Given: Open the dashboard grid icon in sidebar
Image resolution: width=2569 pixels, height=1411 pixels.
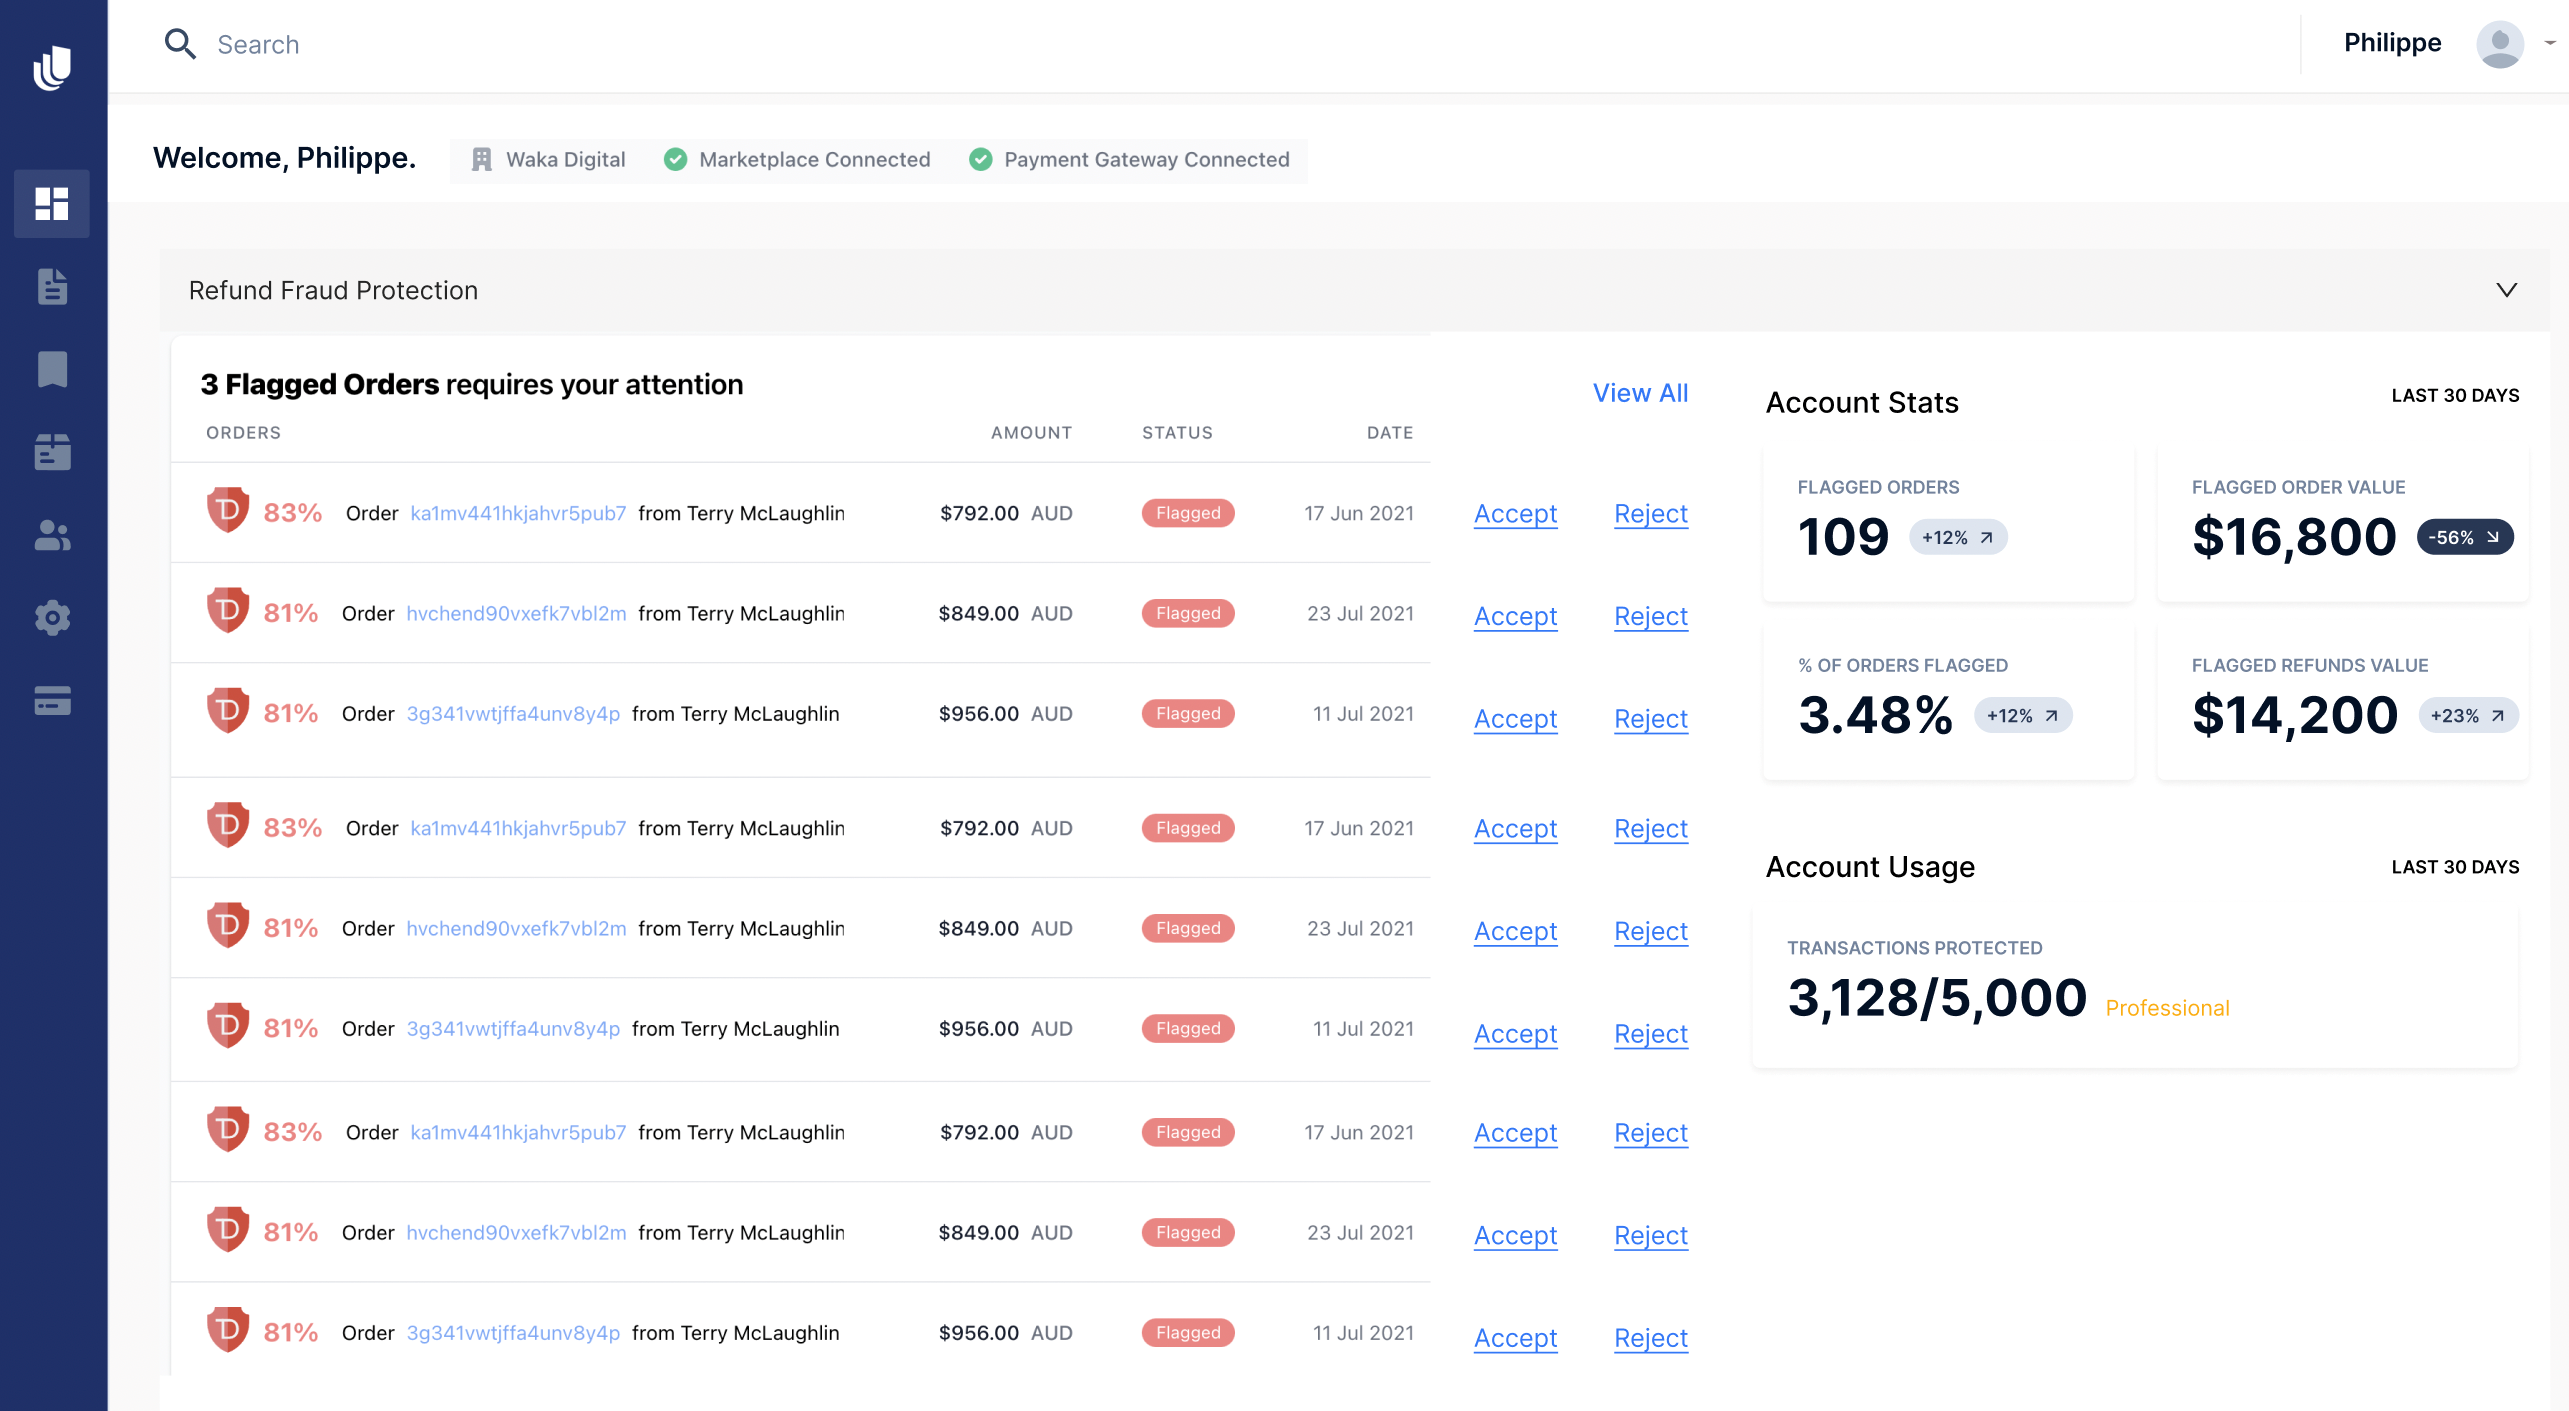Looking at the screenshot, I should (x=52, y=204).
